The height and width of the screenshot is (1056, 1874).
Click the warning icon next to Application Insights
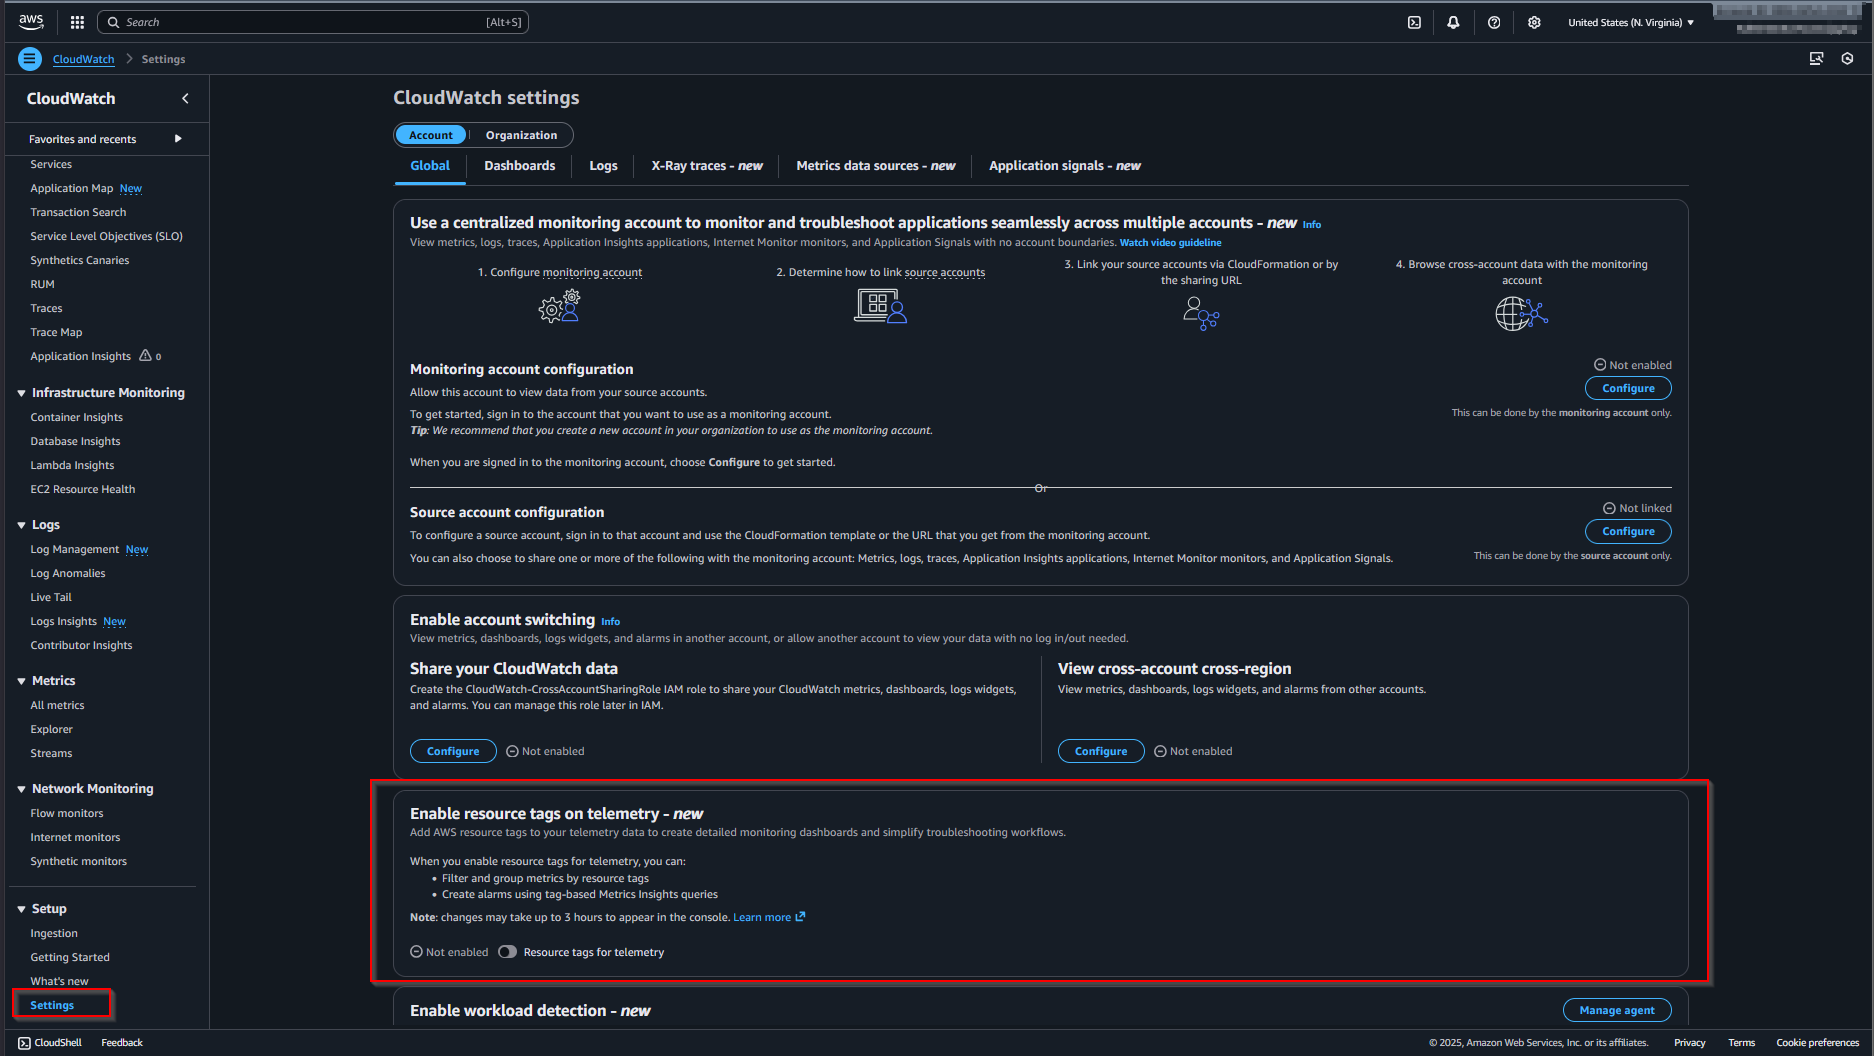[x=145, y=356]
